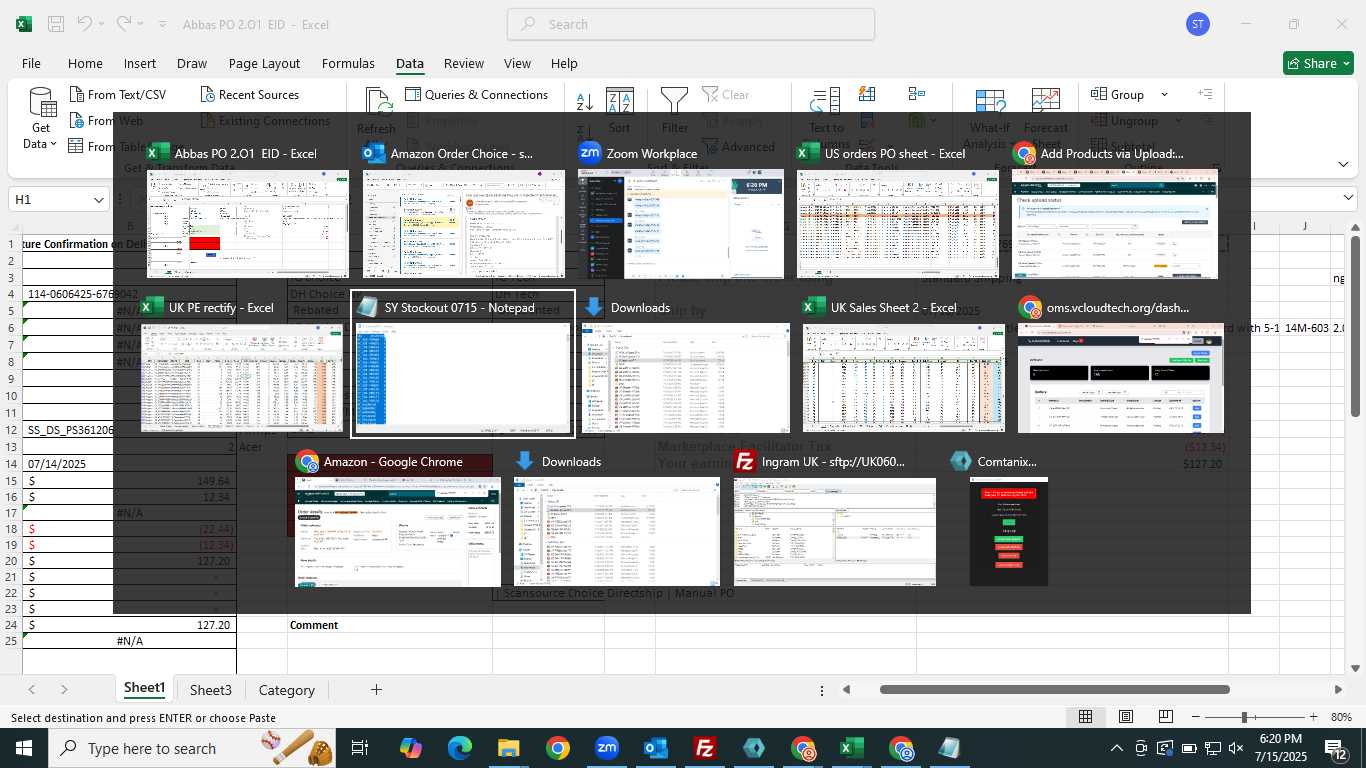
Task: Add a new sheet
Action: (x=376, y=690)
